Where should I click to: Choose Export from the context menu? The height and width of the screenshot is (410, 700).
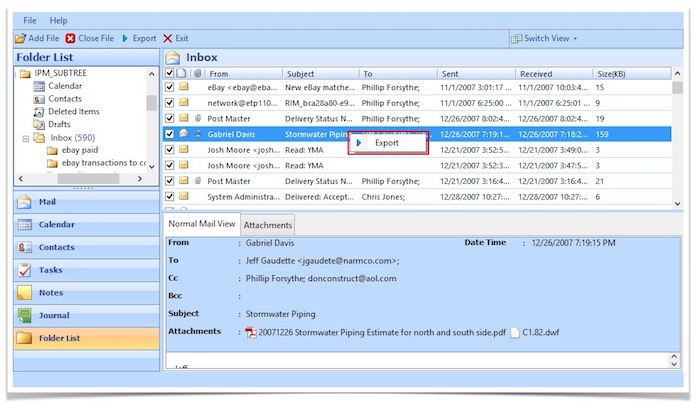[386, 143]
